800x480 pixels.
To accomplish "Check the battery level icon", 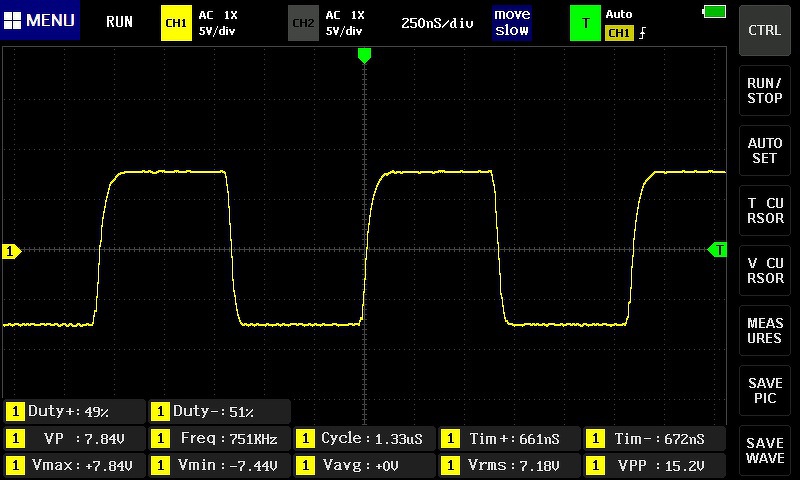I will coord(714,11).
